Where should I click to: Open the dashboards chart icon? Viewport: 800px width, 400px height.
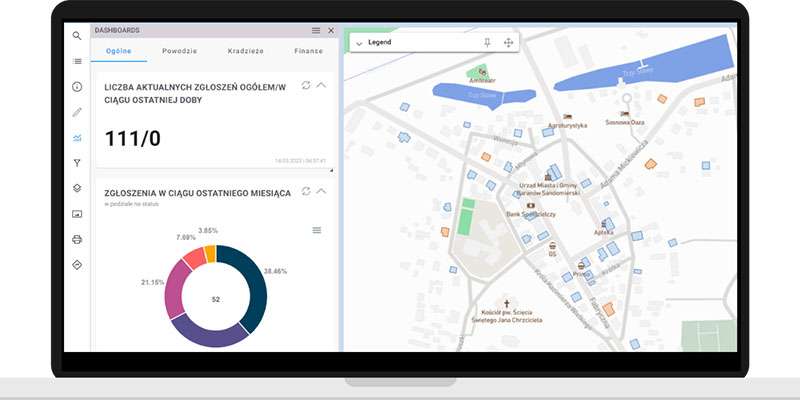pos(77,138)
